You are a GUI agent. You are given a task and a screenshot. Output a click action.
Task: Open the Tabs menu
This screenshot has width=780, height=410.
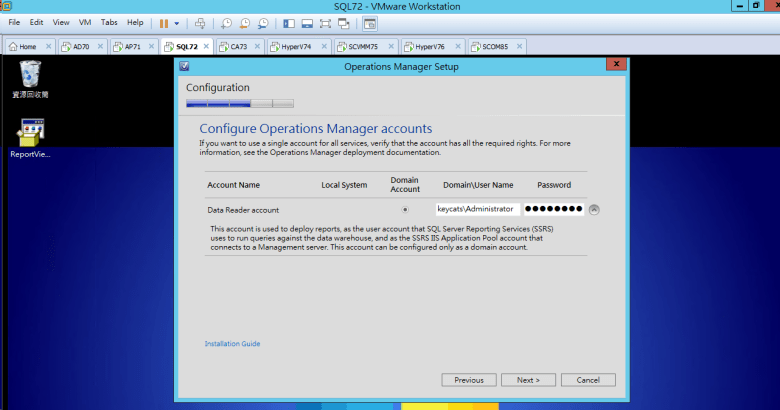tap(109, 22)
